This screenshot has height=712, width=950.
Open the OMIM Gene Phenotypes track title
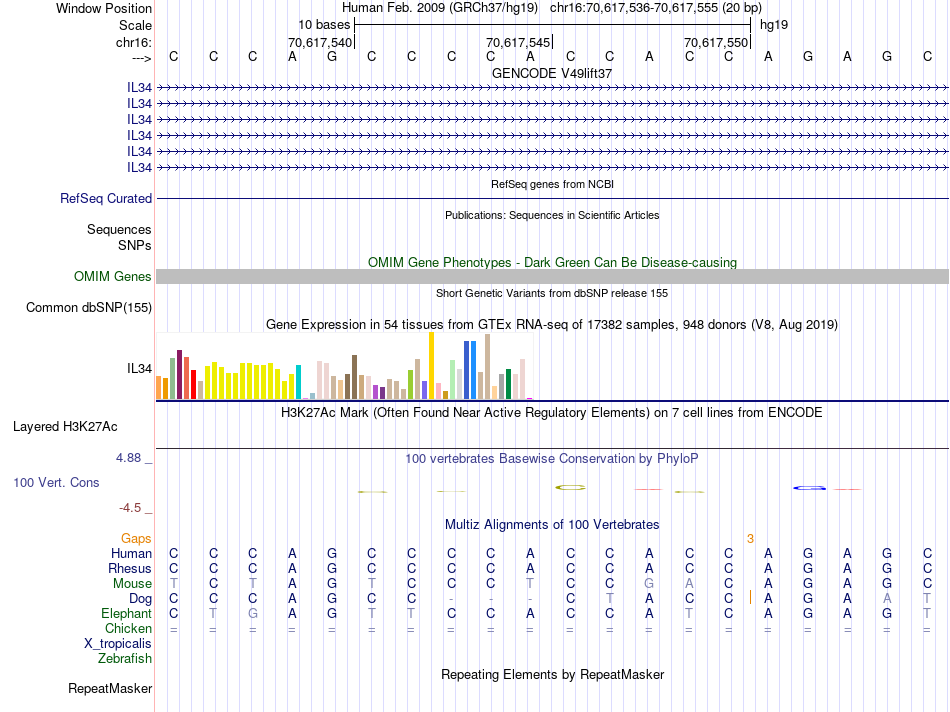(552, 262)
